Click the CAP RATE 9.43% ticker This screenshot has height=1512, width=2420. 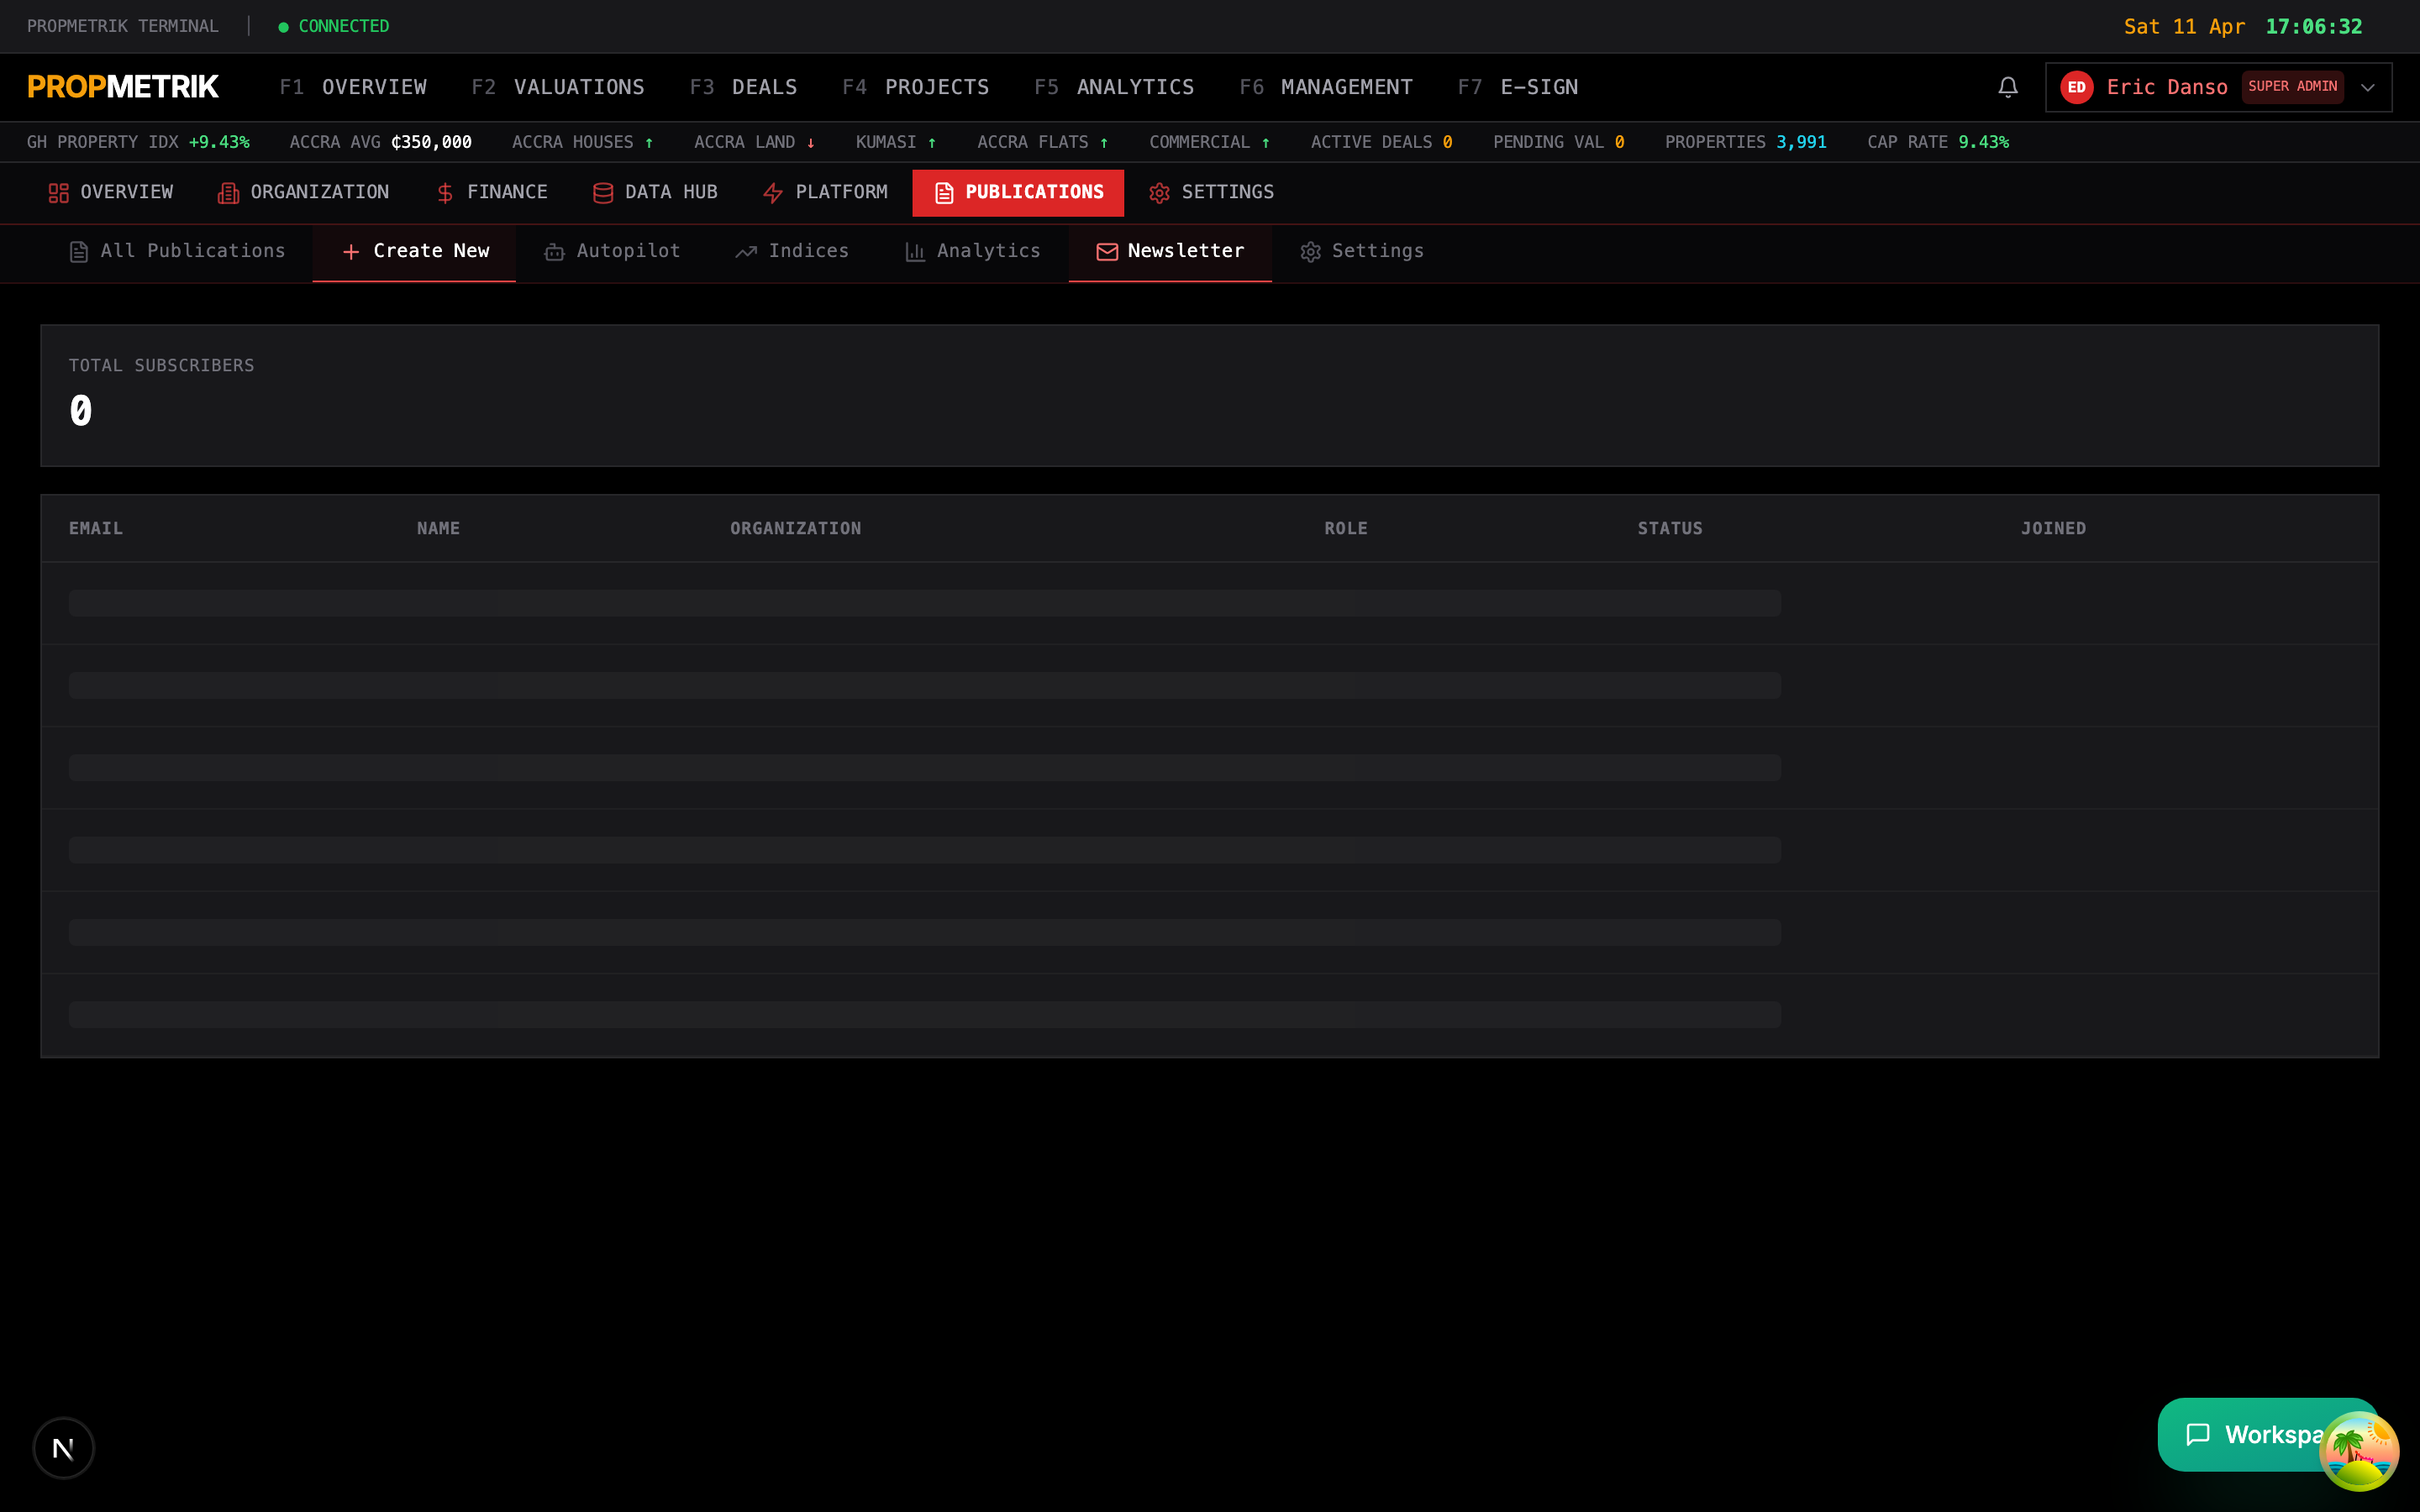tap(1937, 142)
